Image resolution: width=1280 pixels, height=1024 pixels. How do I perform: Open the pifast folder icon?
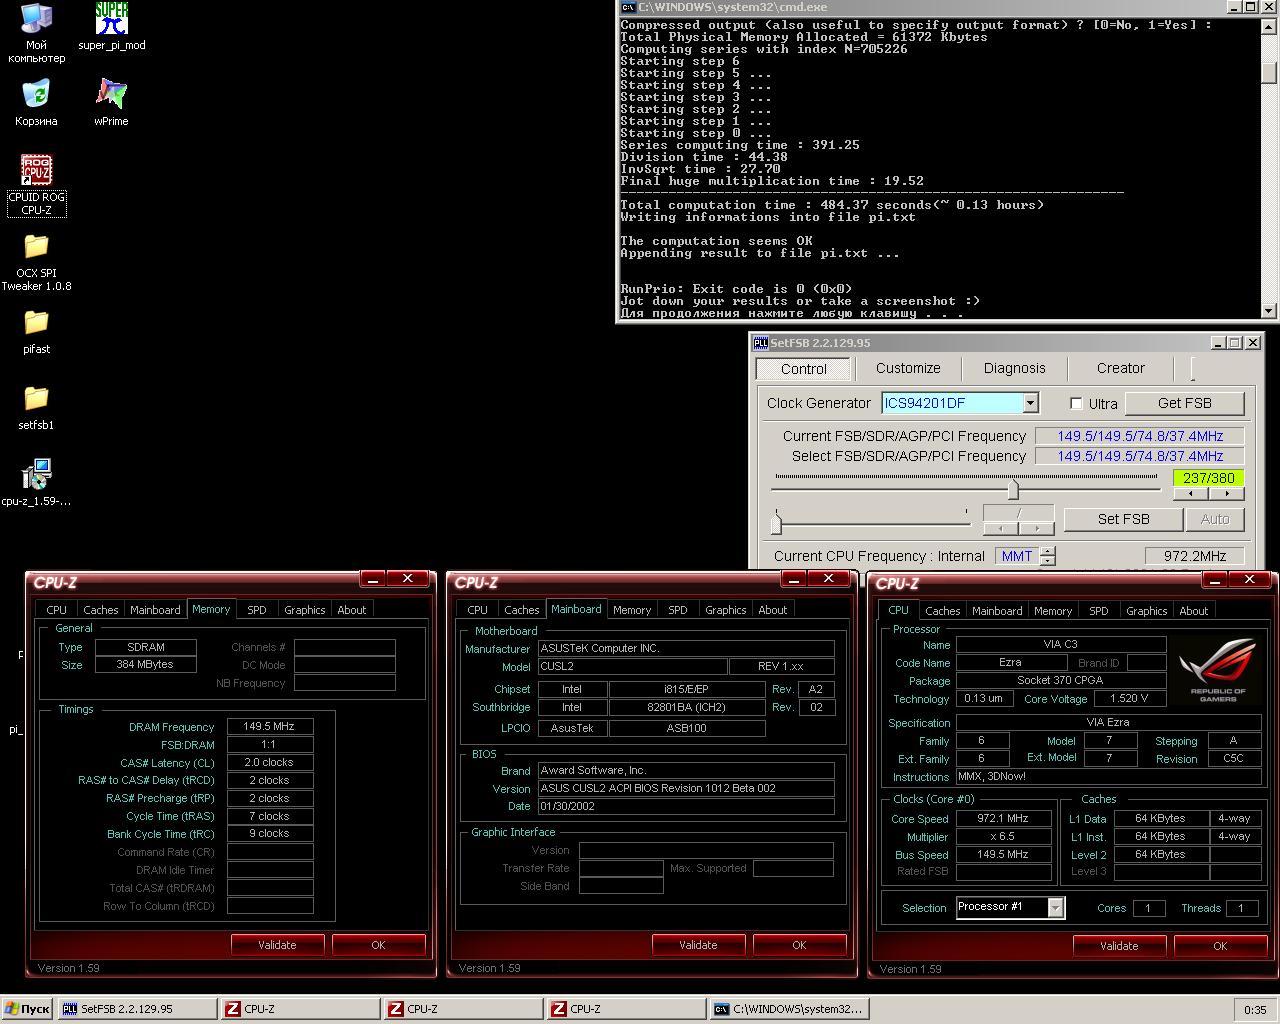click(x=36, y=332)
